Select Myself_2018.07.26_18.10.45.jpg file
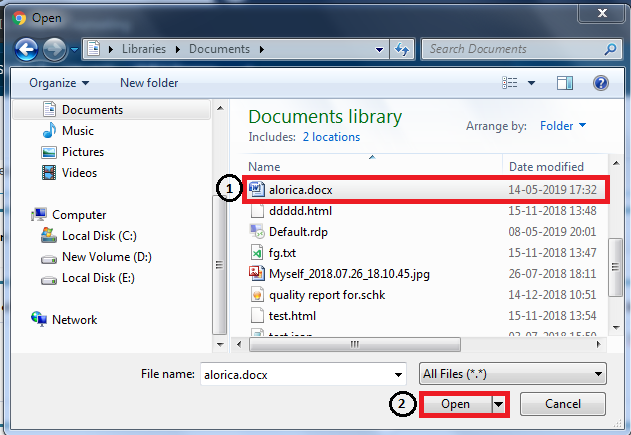The image size is (631, 435). [x=349, y=274]
